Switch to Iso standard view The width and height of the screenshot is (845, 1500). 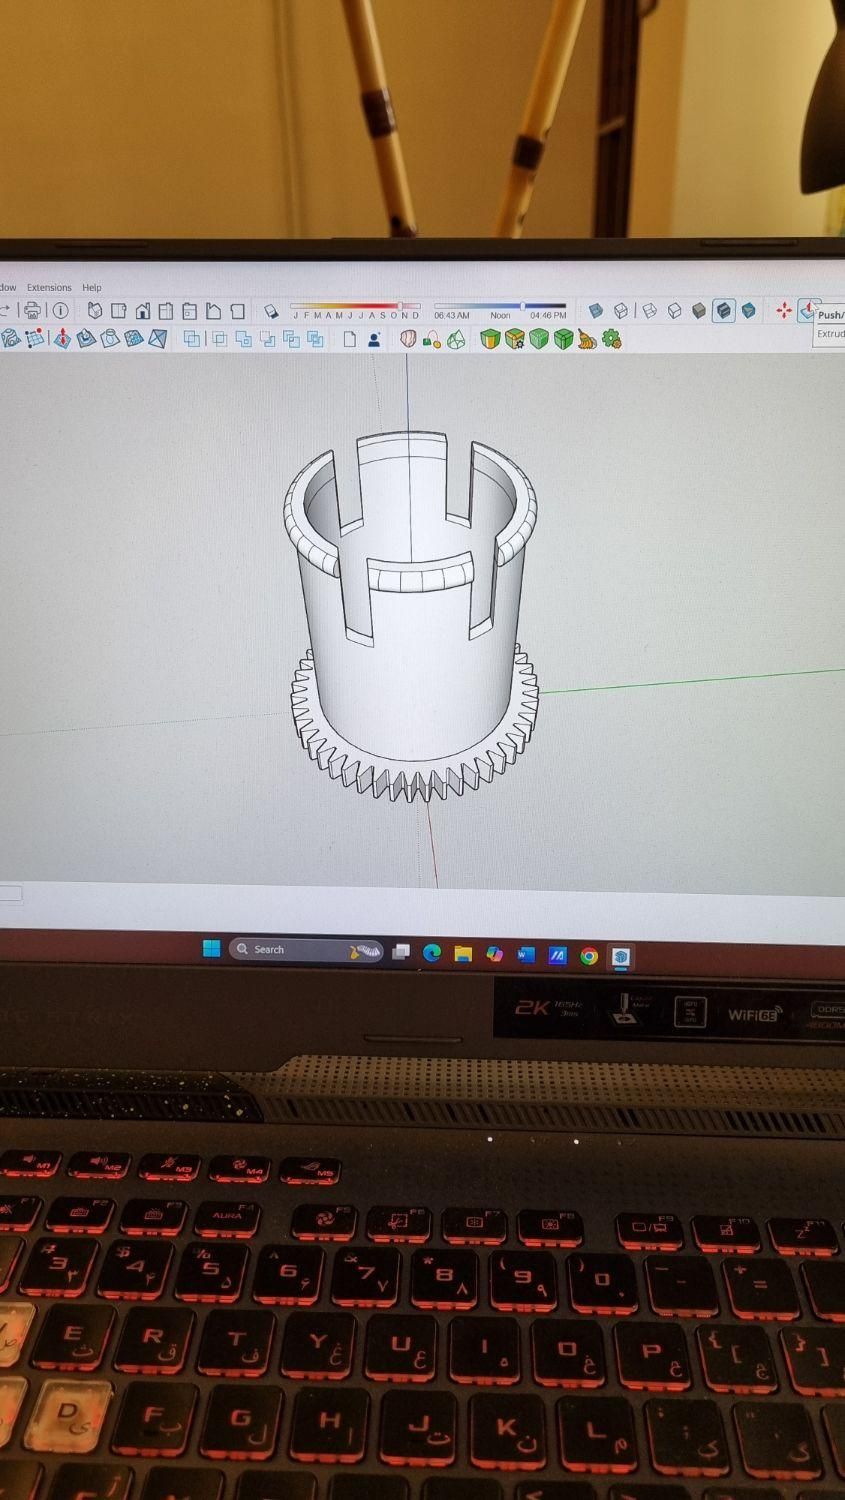[x=95, y=311]
